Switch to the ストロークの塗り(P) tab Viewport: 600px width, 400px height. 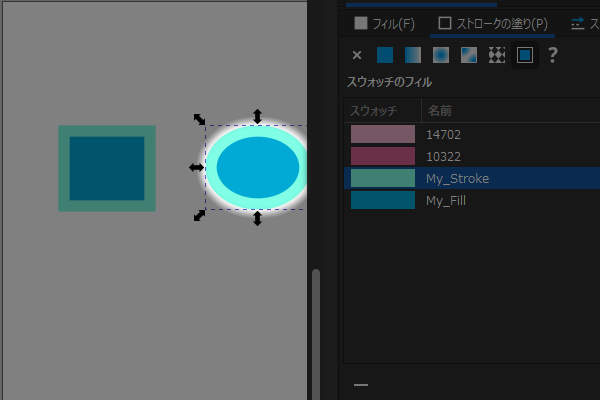pyautogui.click(x=492, y=24)
